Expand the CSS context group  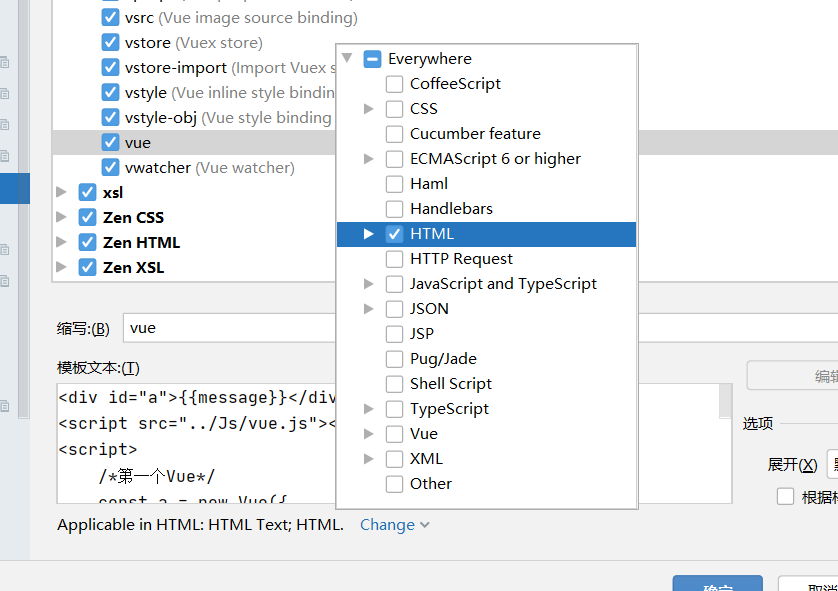coord(369,109)
